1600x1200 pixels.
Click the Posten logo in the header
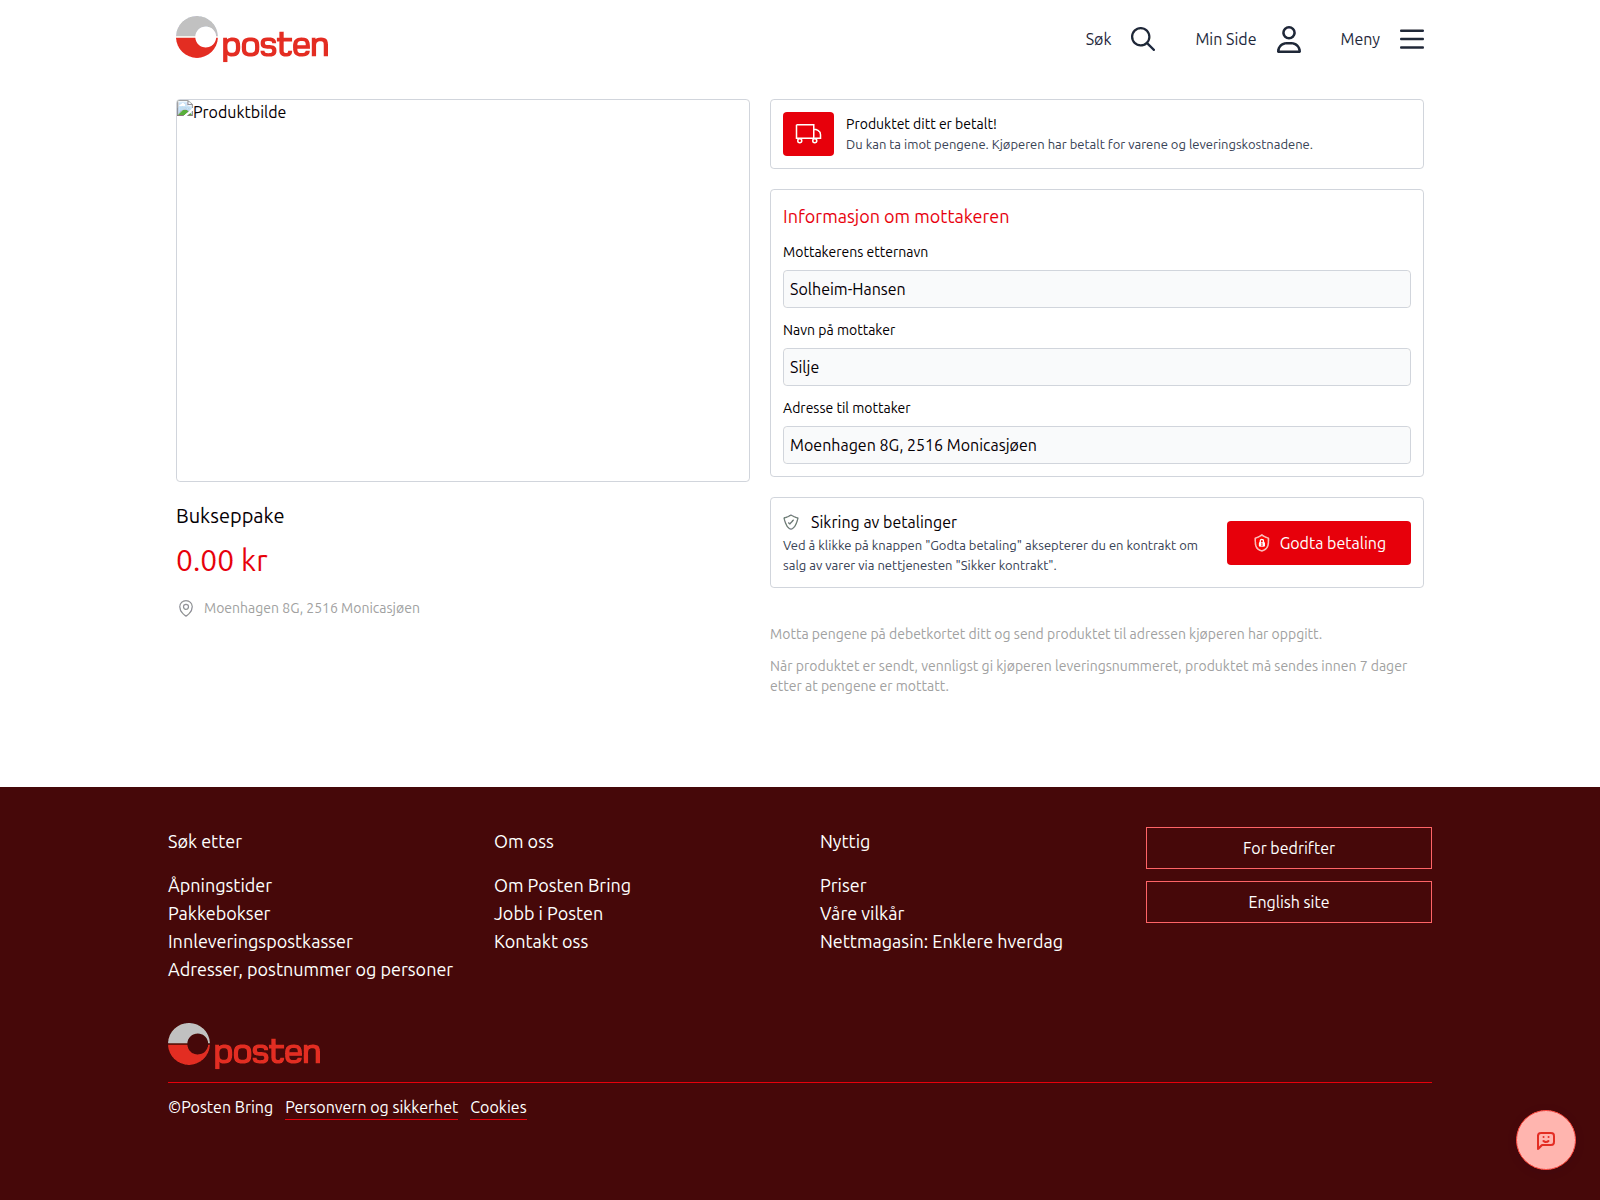(x=252, y=39)
